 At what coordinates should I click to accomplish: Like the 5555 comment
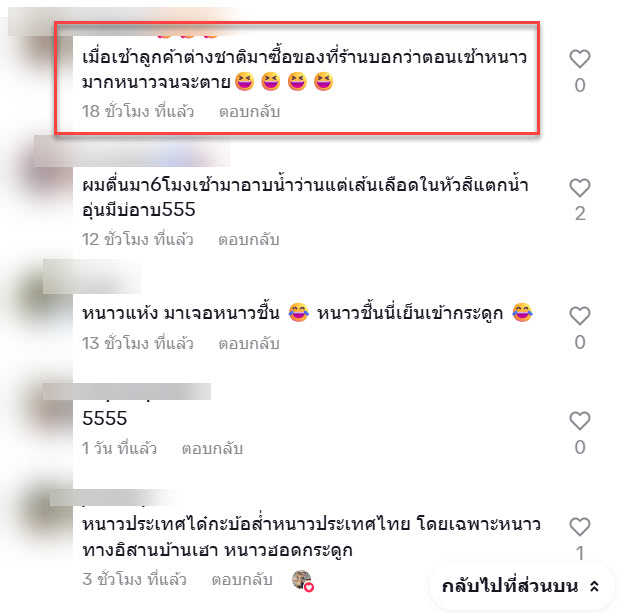point(580,421)
